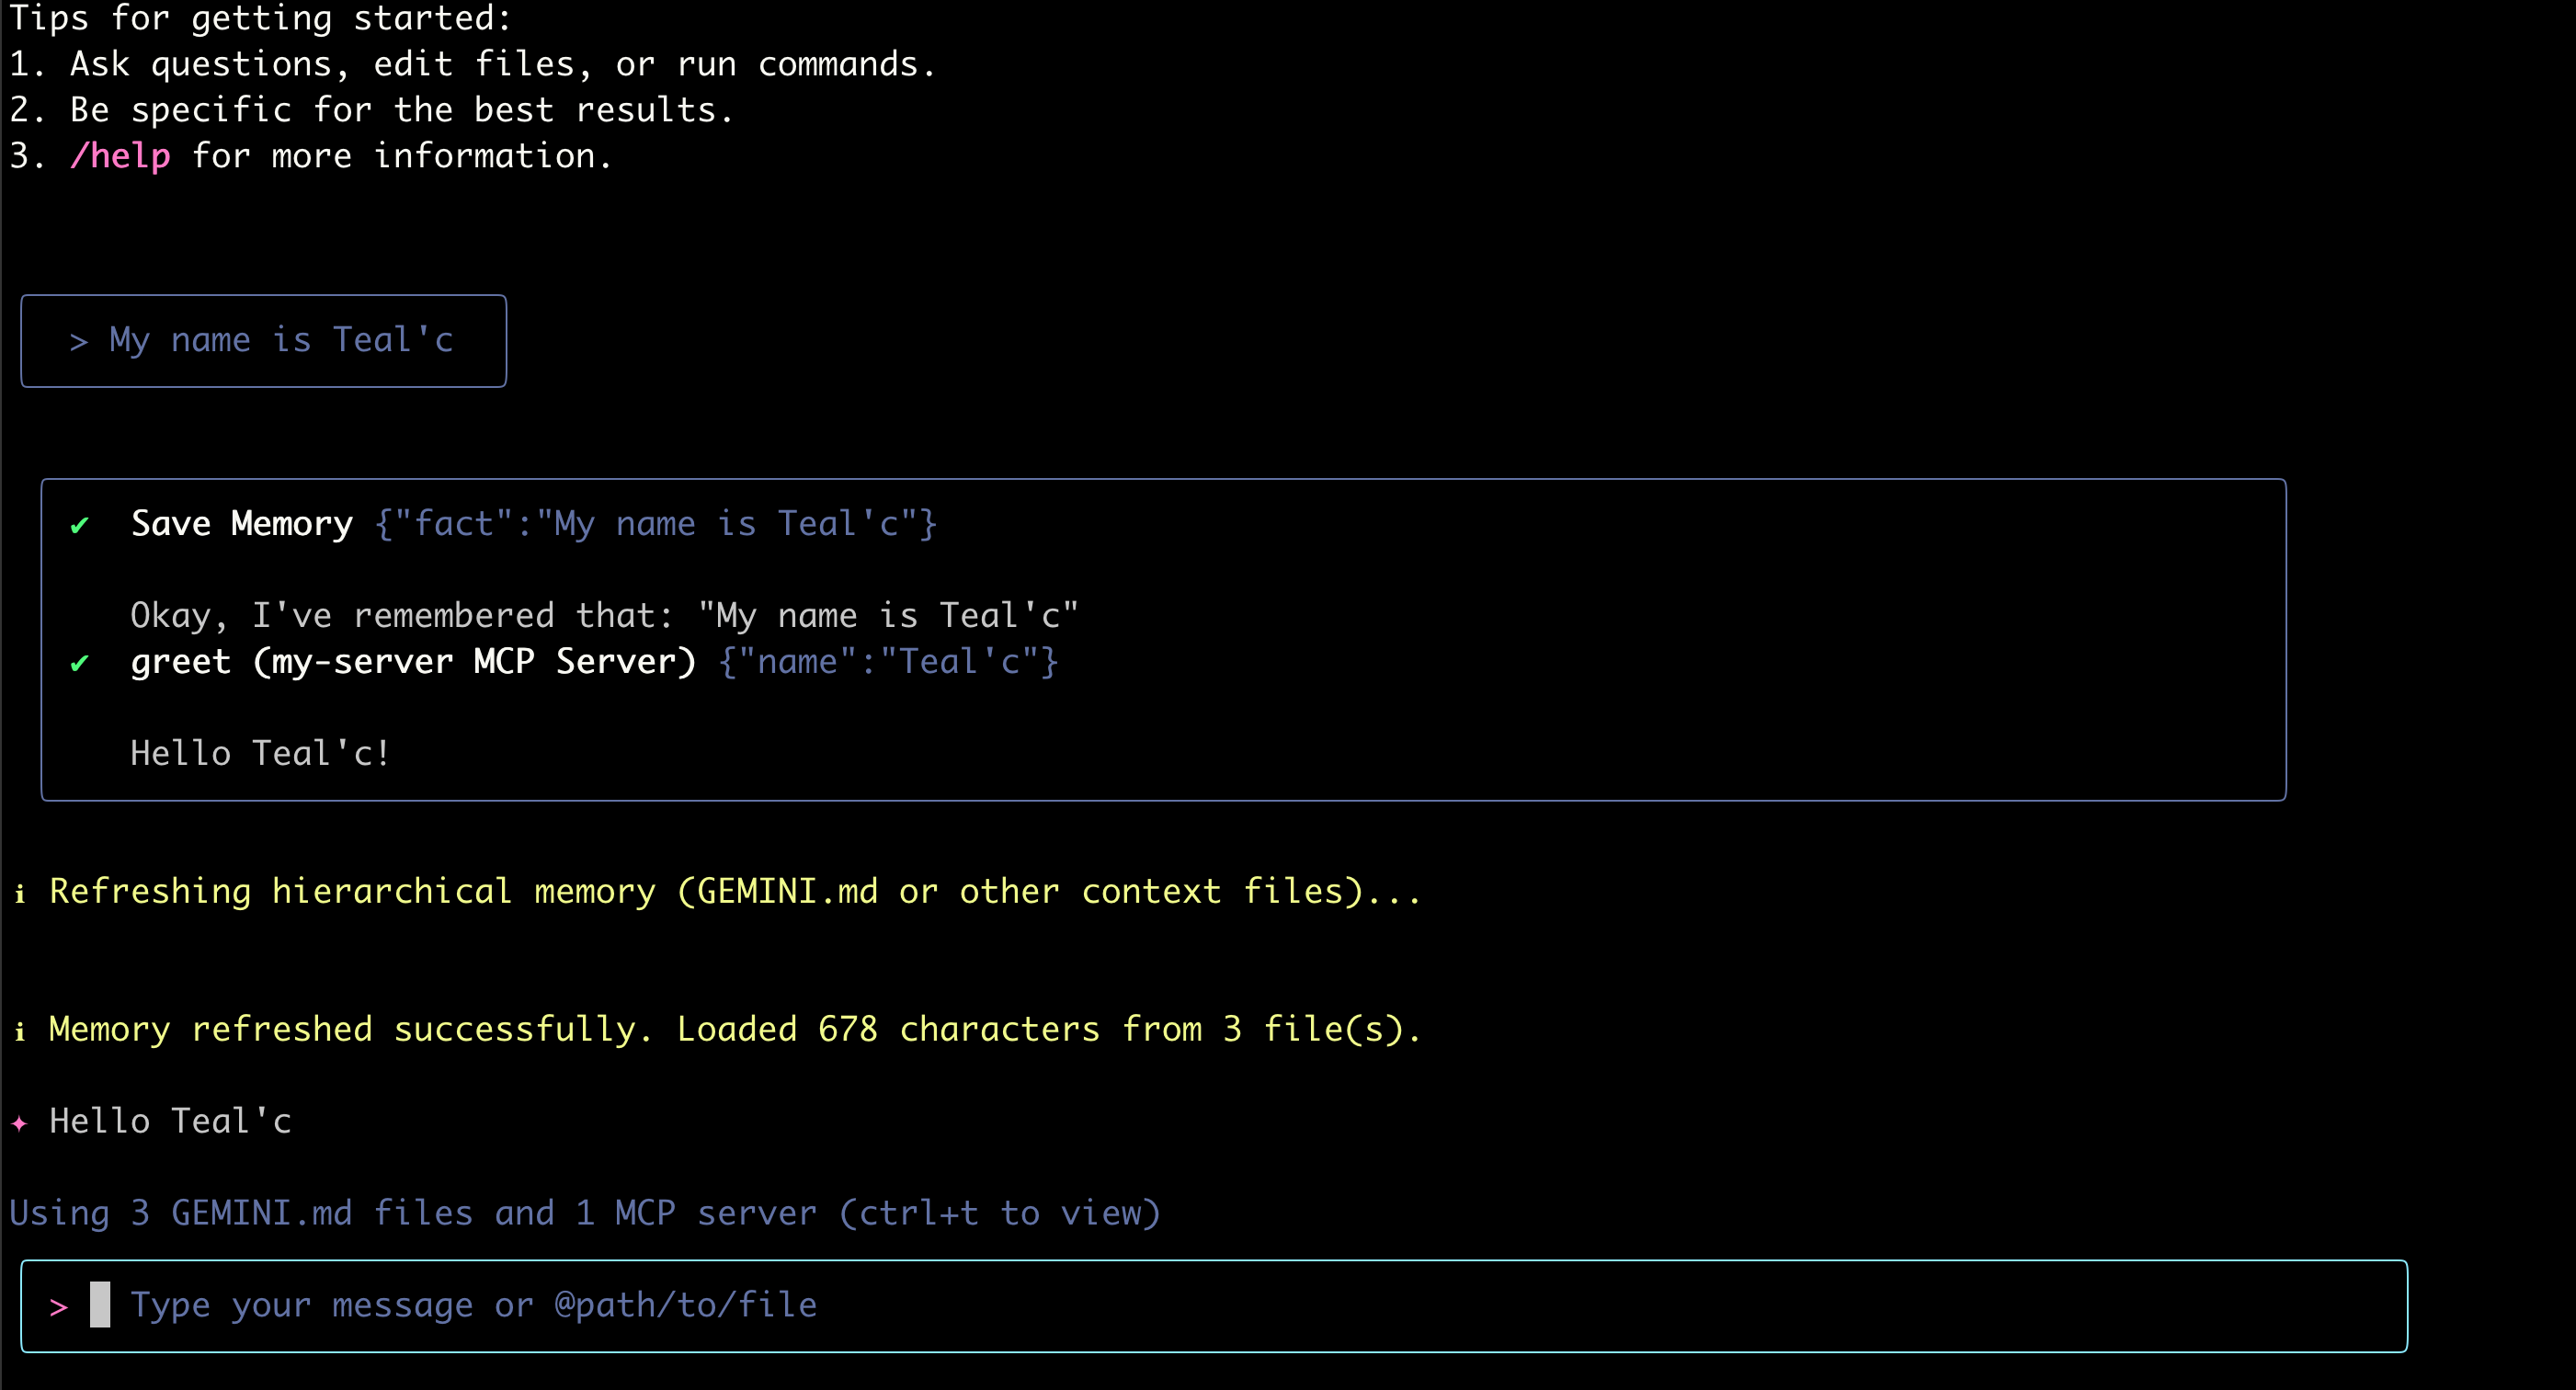The image size is (2576, 1390).
Task: Click the Save Memory tool call title
Action: pos(241,524)
